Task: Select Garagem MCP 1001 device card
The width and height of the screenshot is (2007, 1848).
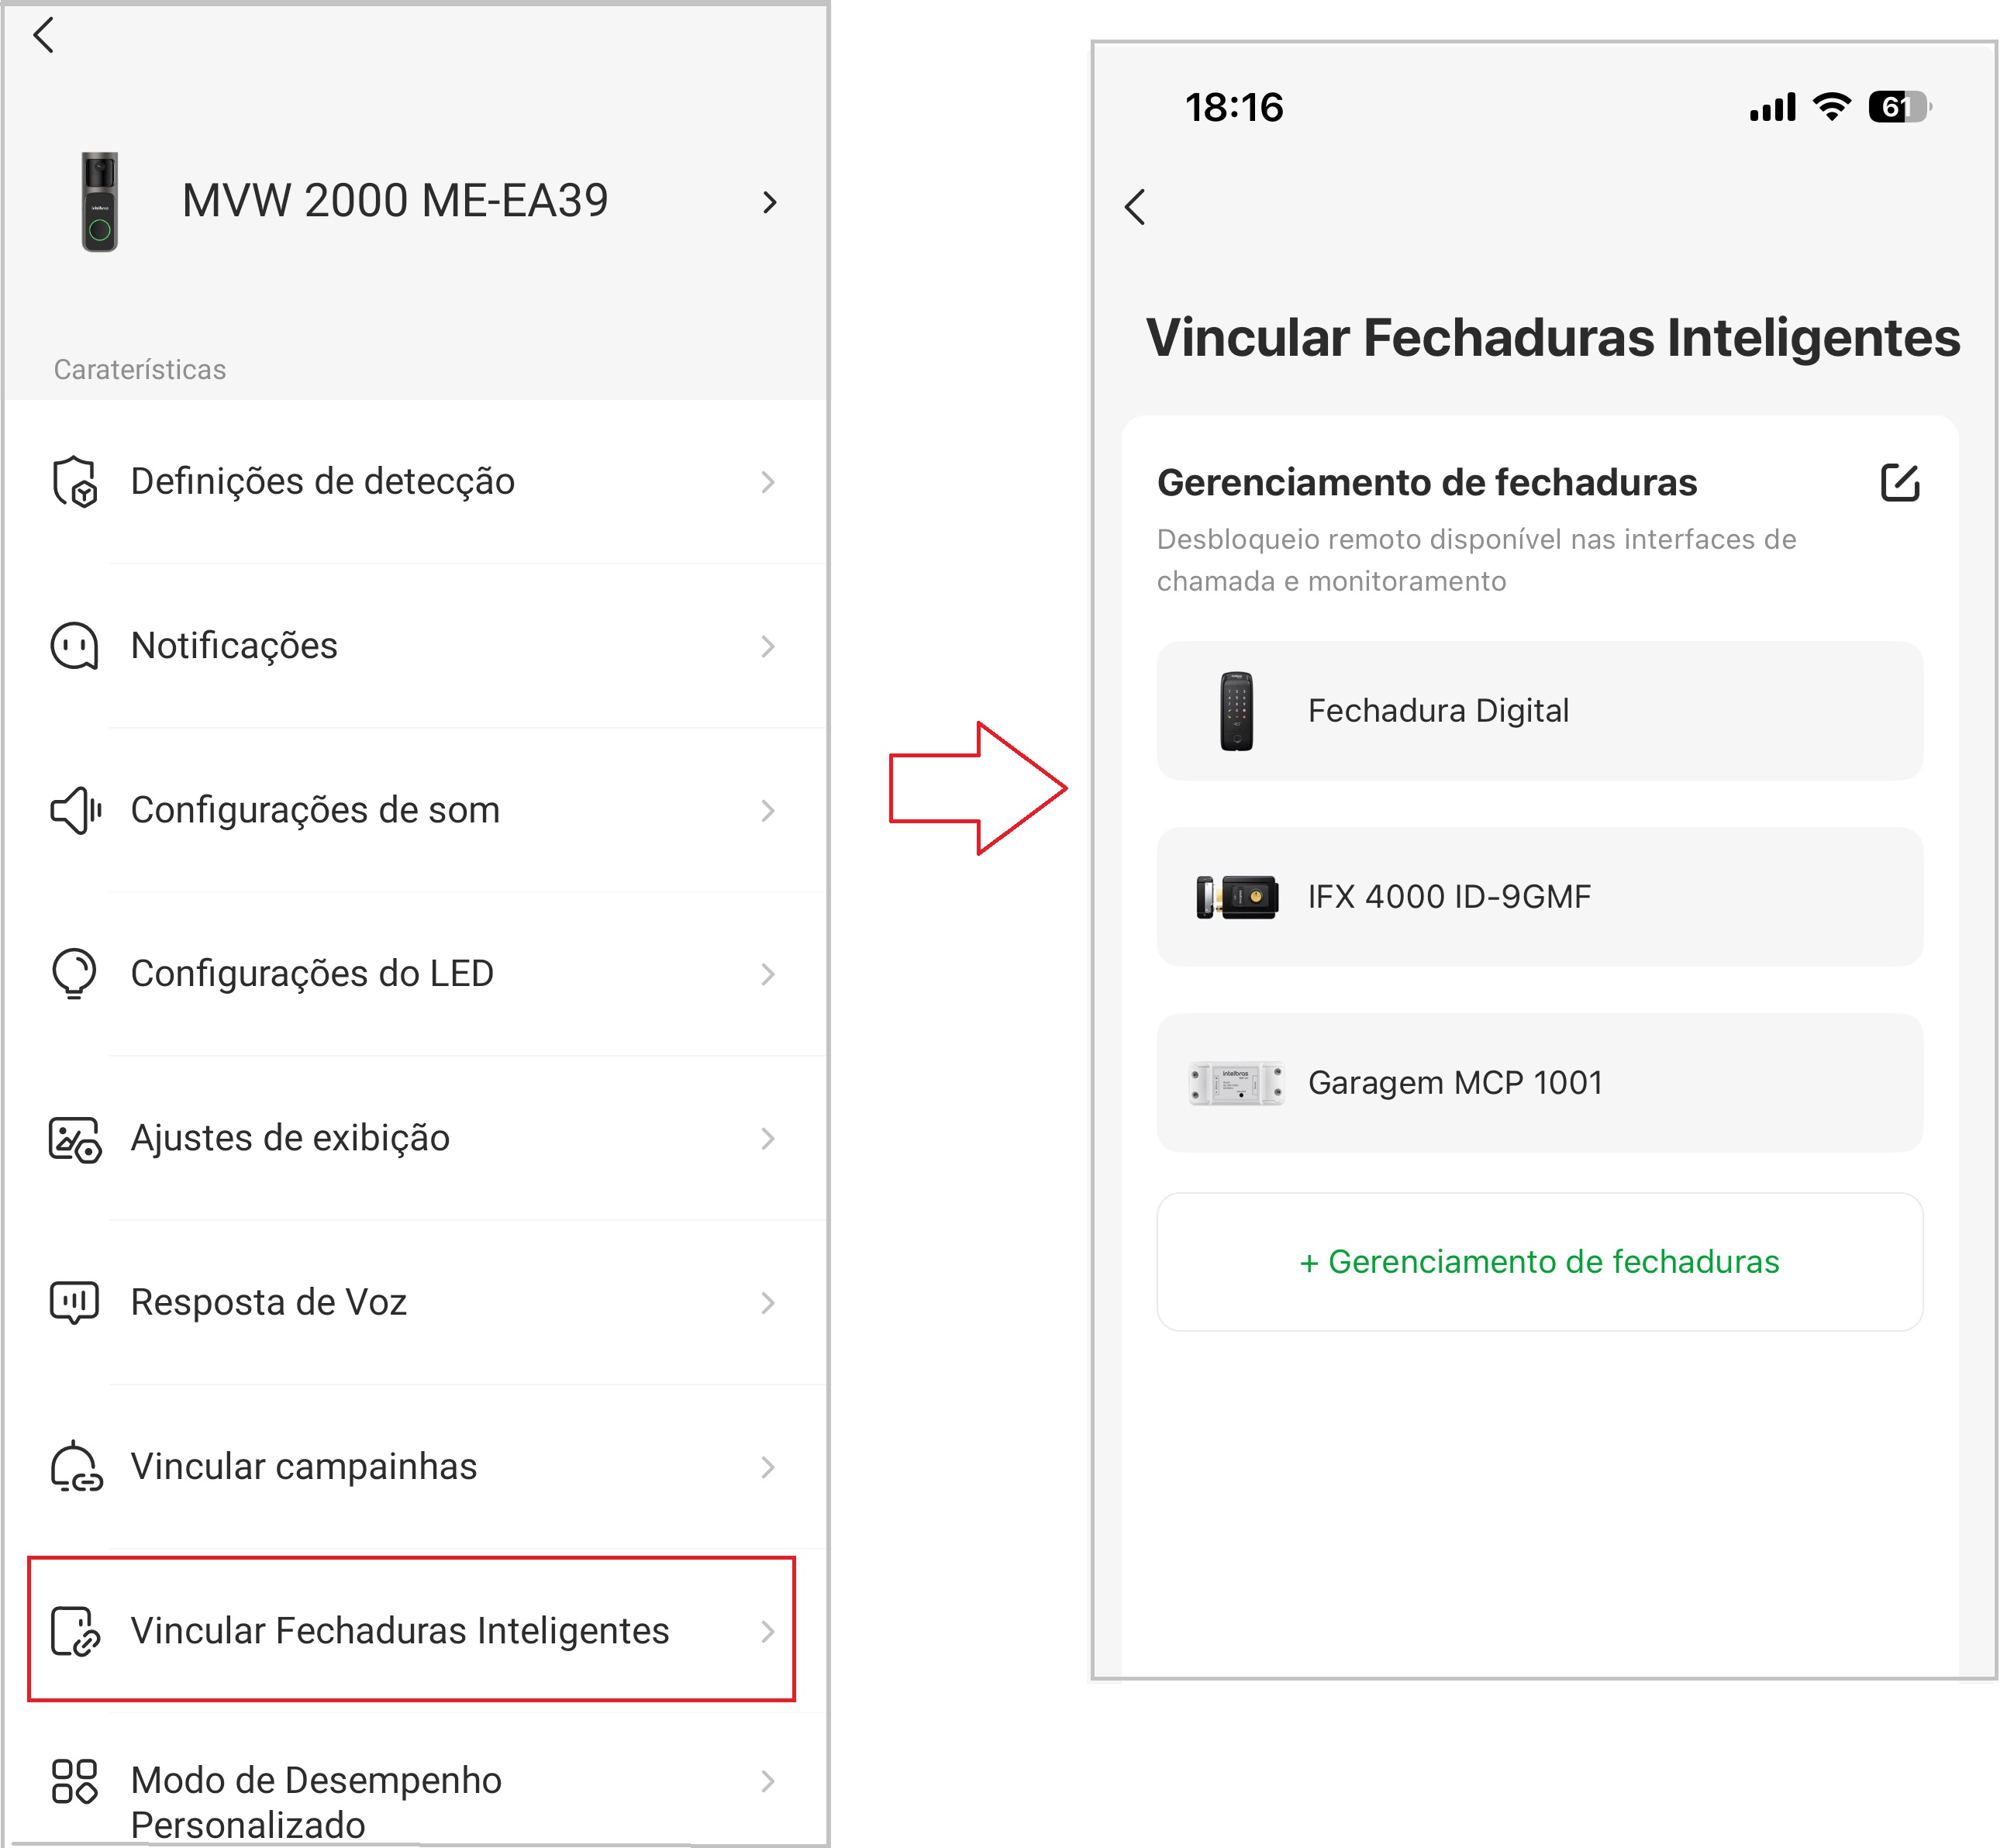Action: click(x=1539, y=1083)
